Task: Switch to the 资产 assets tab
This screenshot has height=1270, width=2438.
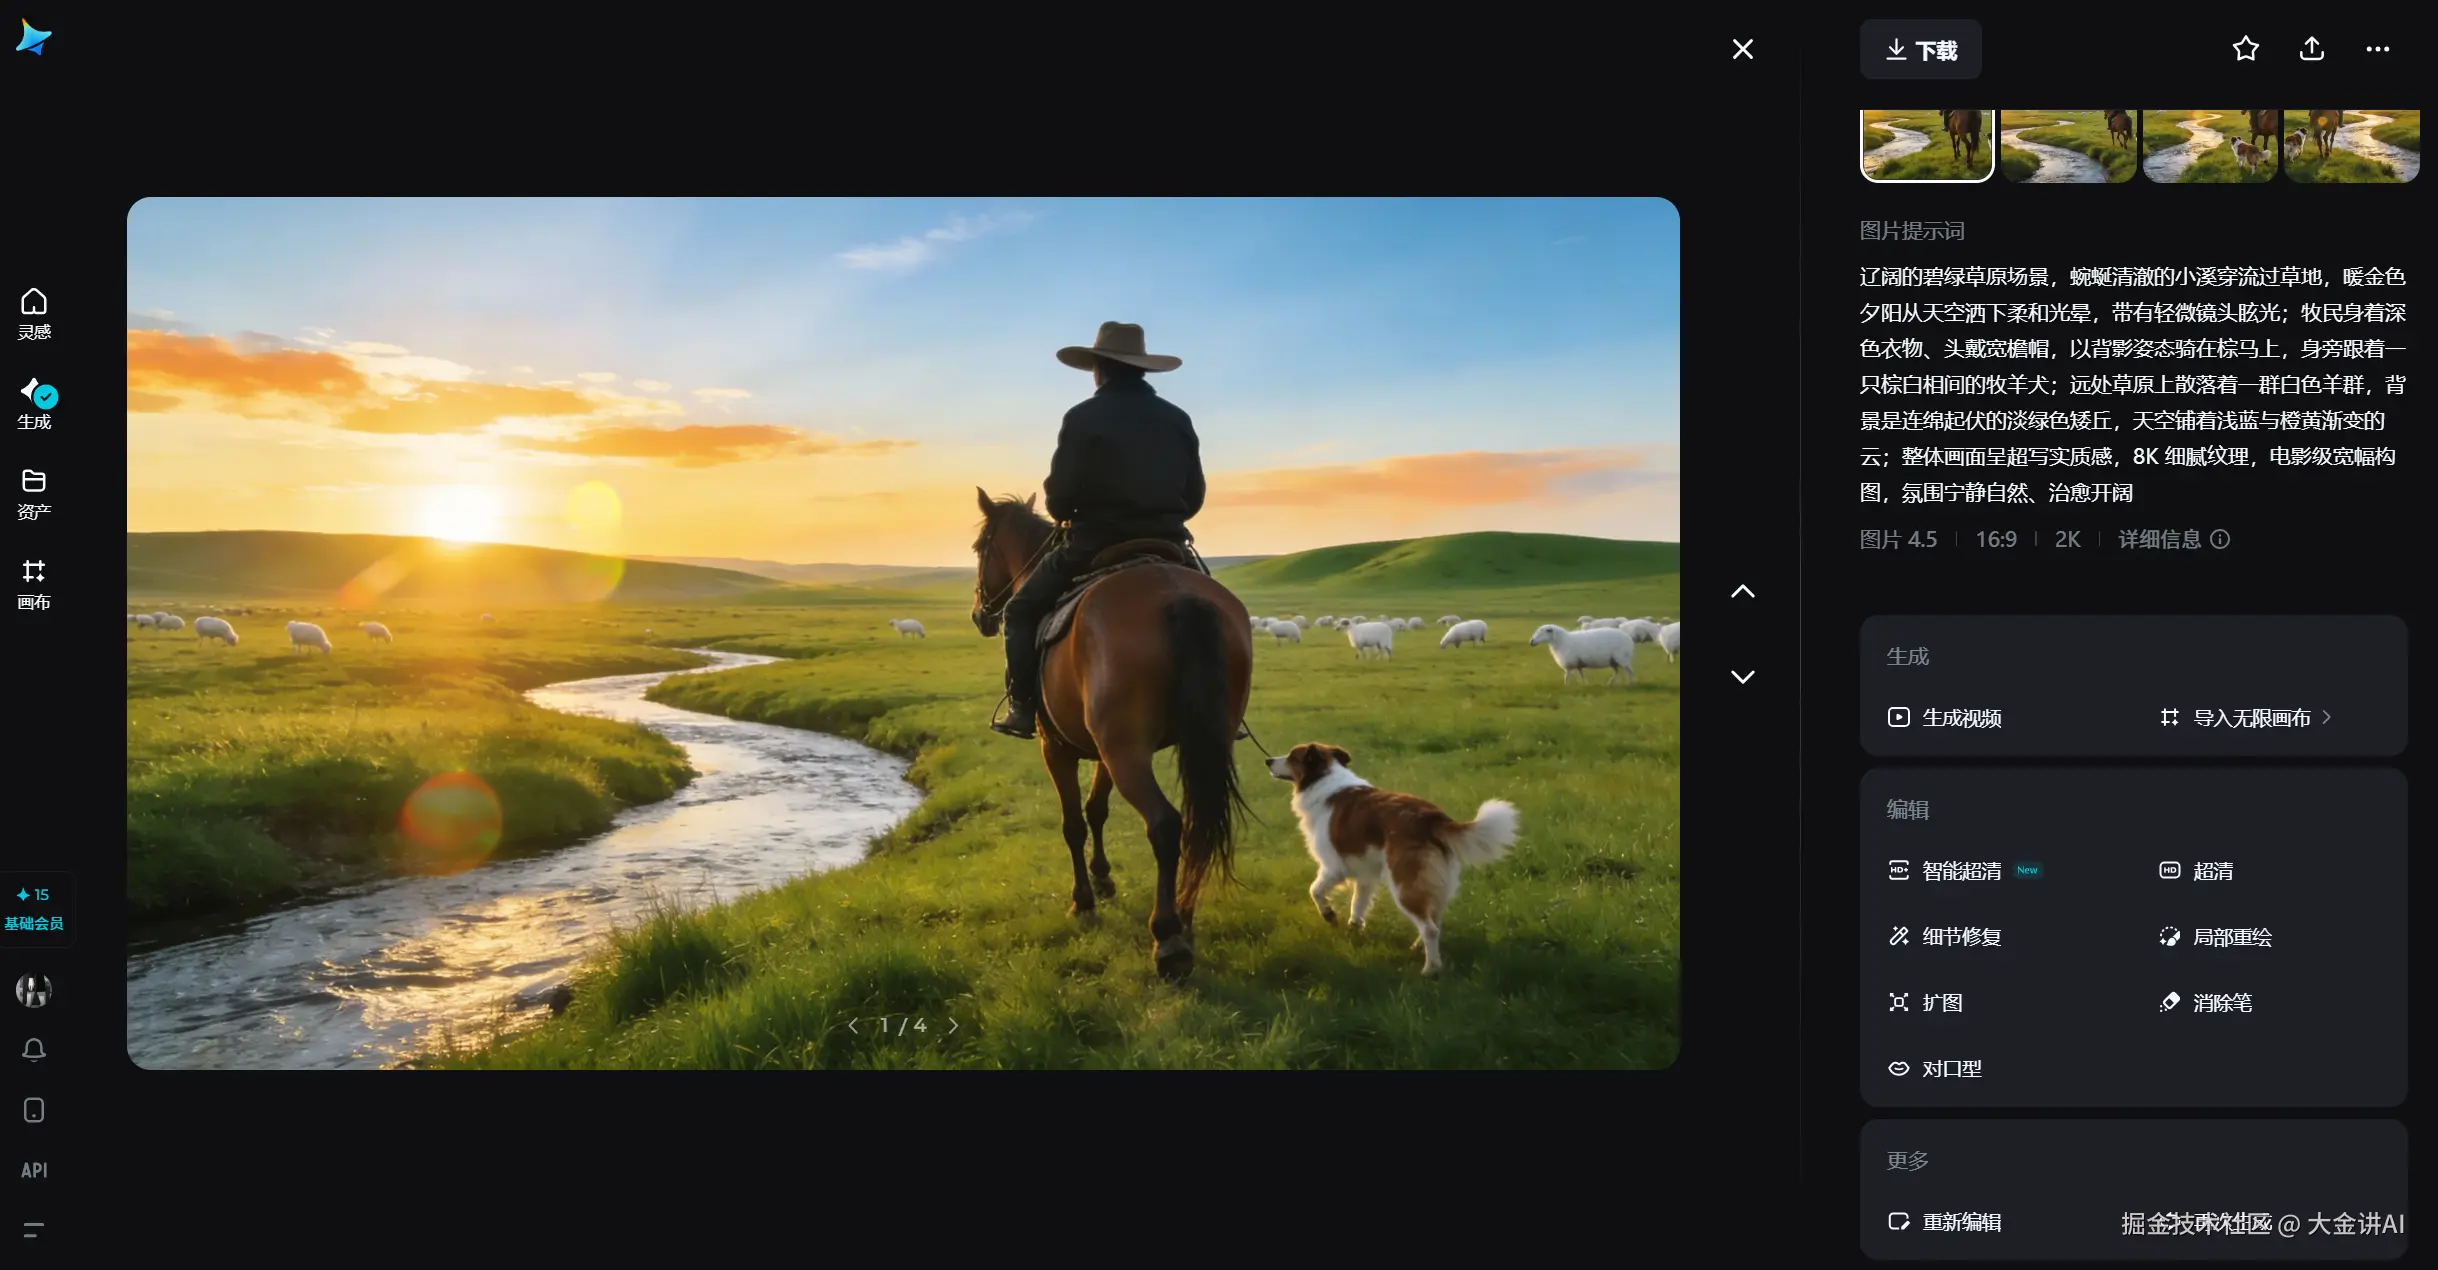Action: [34, 494]
